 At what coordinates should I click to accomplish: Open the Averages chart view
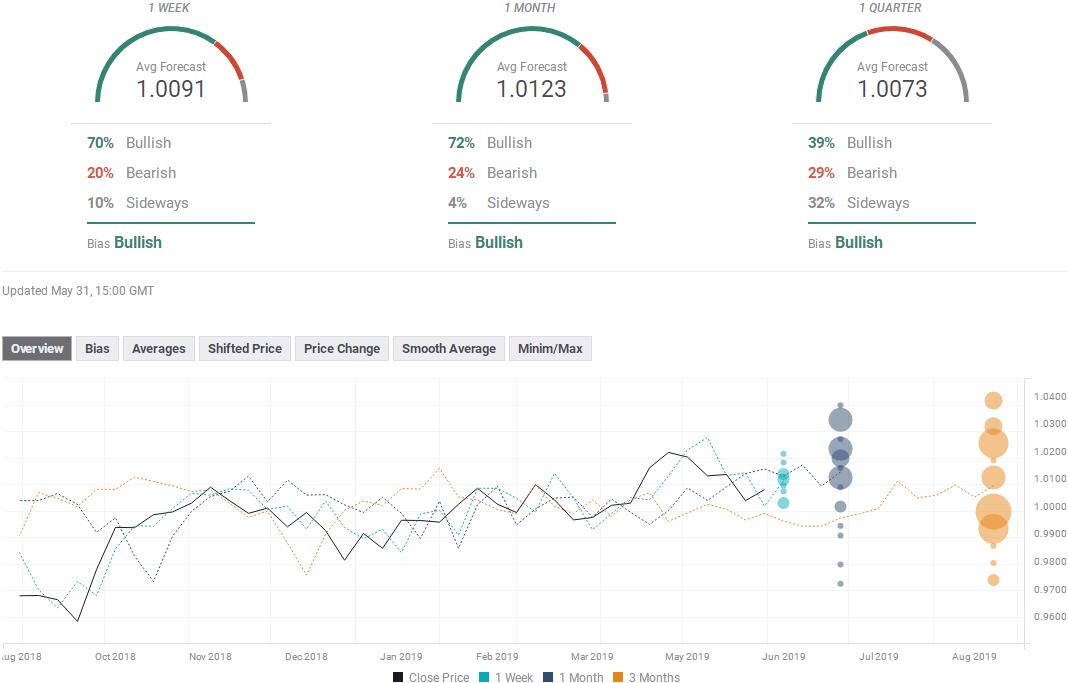coord(158,349)
